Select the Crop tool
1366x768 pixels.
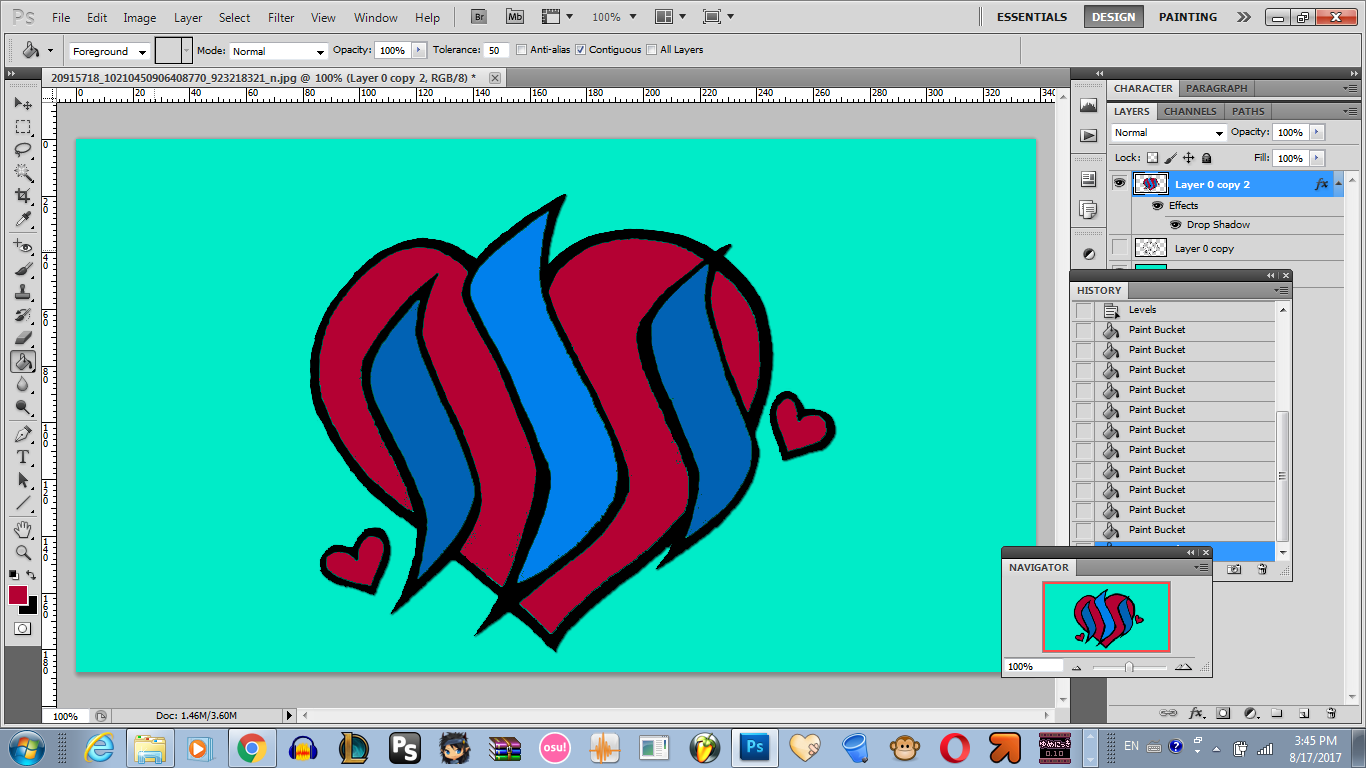coord(23,196)
